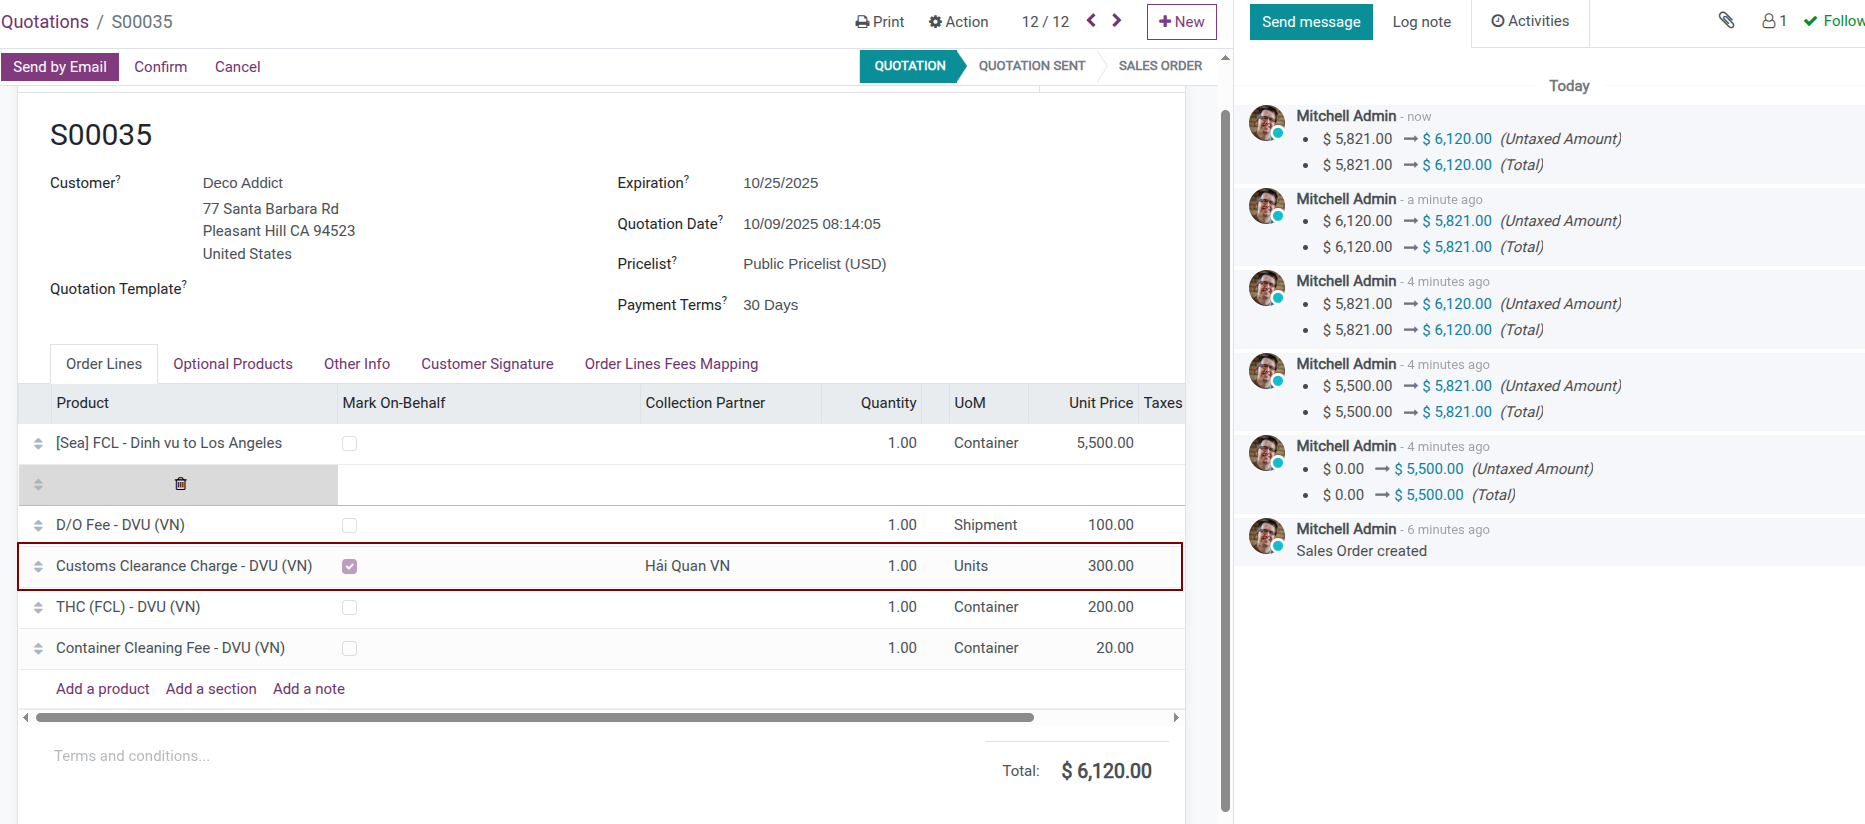This screenshot has width=1865, height=824.
Task: Open the Print dropdown menu
Action: (879, 22)
